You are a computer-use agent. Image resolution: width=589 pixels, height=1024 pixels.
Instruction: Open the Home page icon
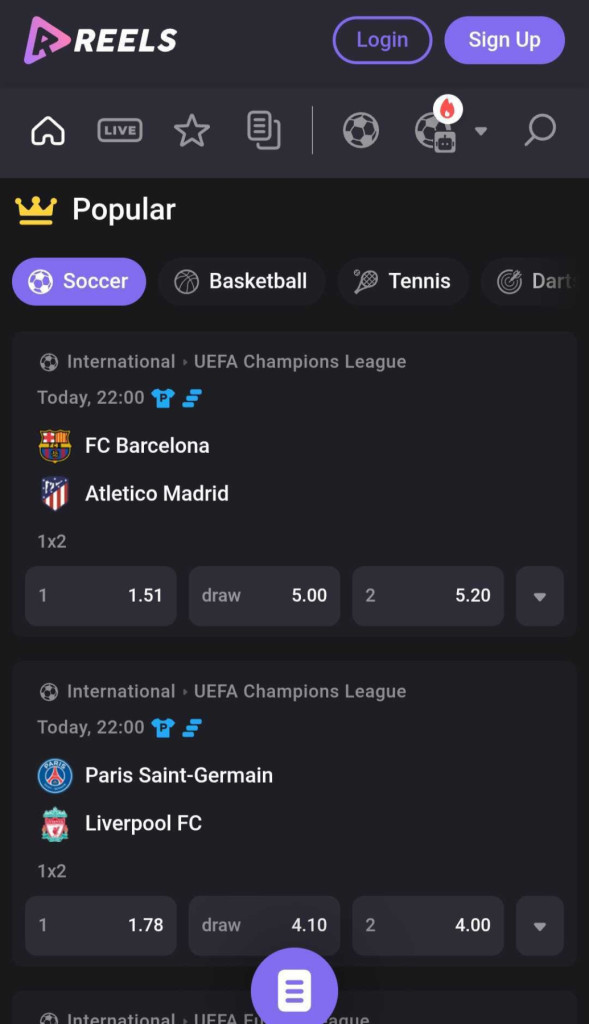click(x=47, y=130)
